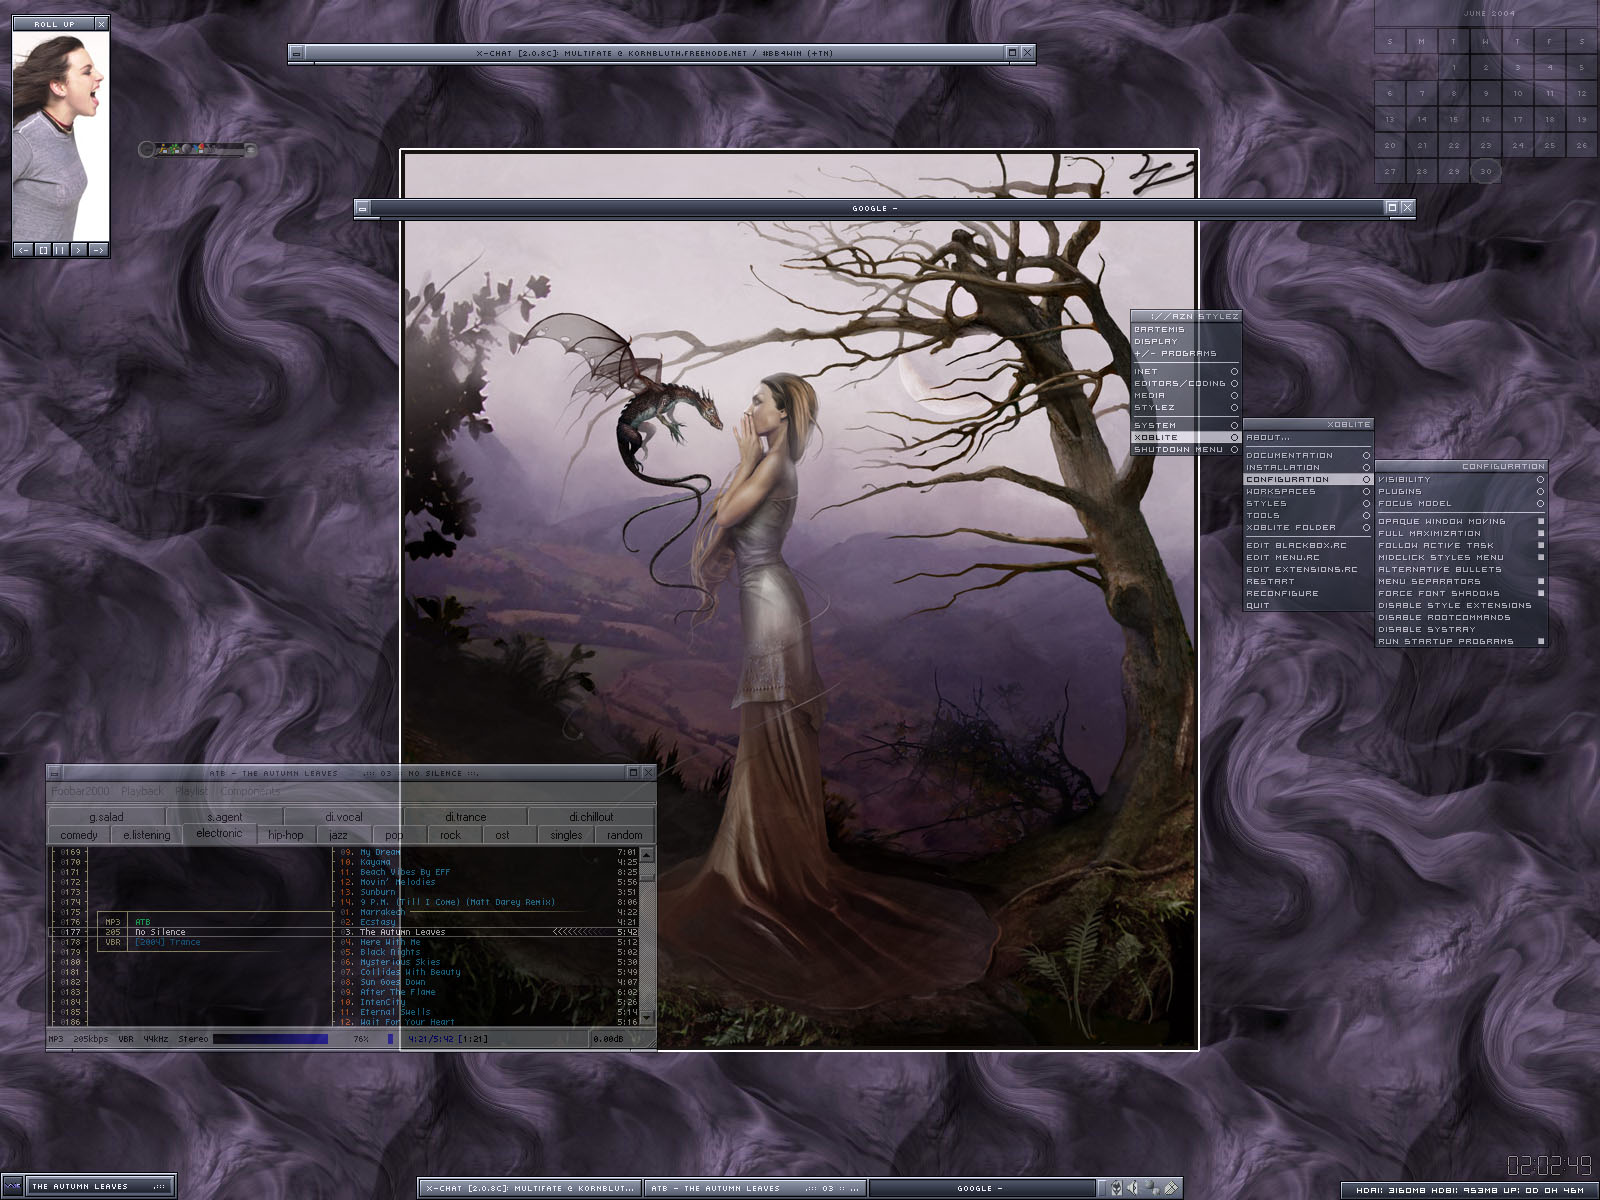Click the yellow AIM figure icon in the dock

pyautogui.click(x=164, y=149)
